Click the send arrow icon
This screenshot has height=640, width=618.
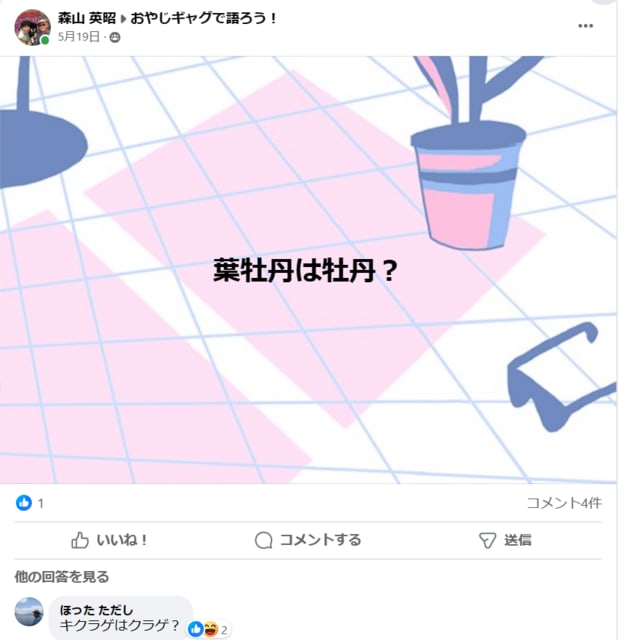487,540
